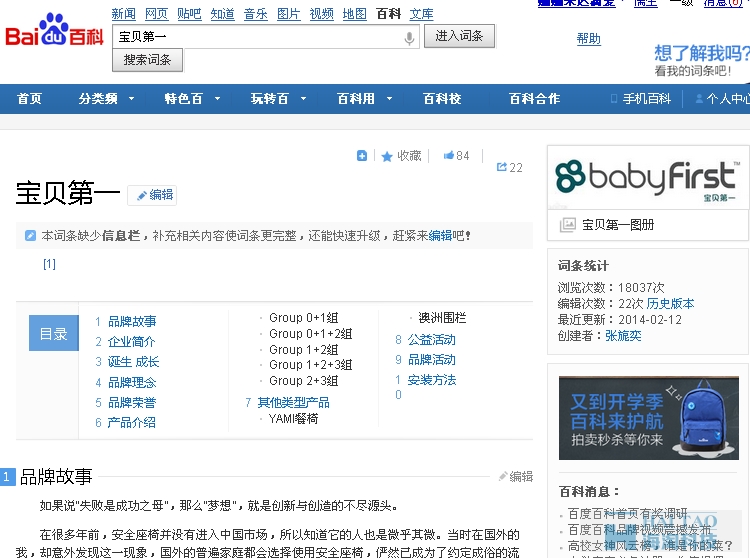This screenshot has width=750, height=558.
Task: Switch to the 知道 search tab
Action: (x=222, y=14)
